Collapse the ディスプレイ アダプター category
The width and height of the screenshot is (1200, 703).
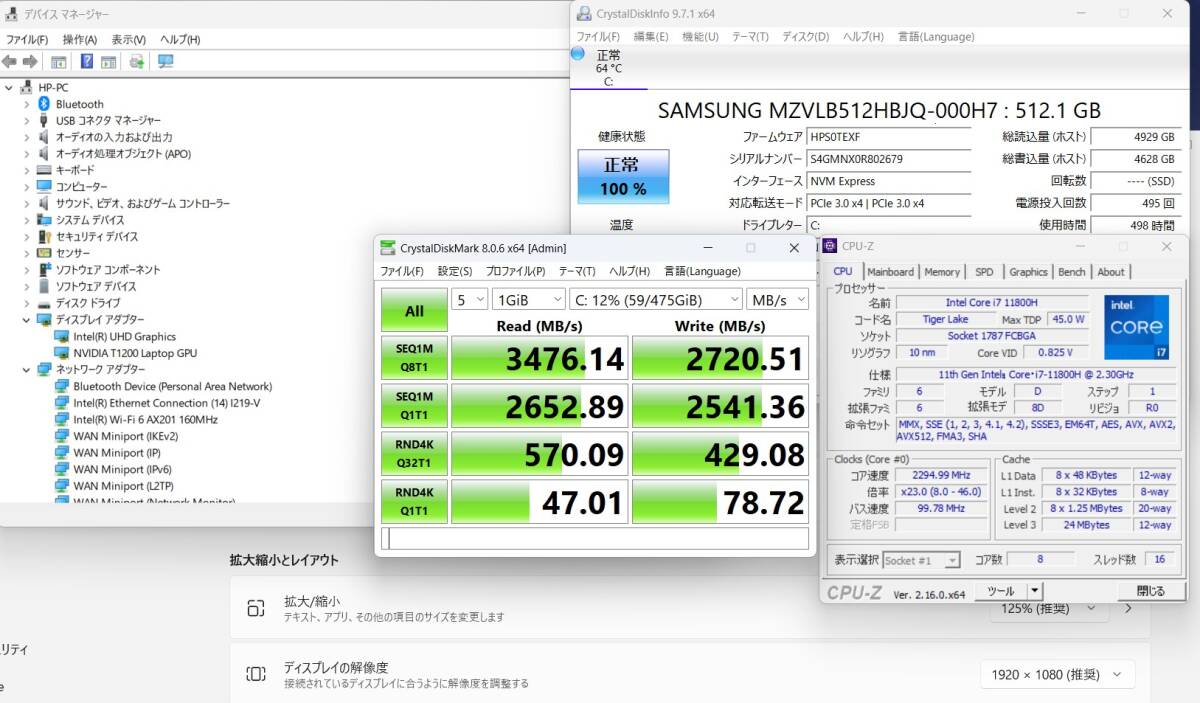(x=27, y=320)
